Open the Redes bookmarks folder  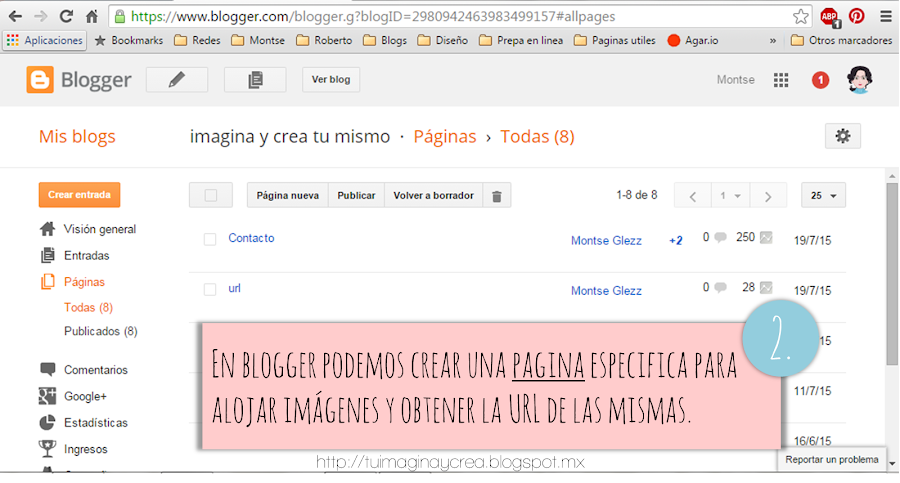[x=197, y=40]
